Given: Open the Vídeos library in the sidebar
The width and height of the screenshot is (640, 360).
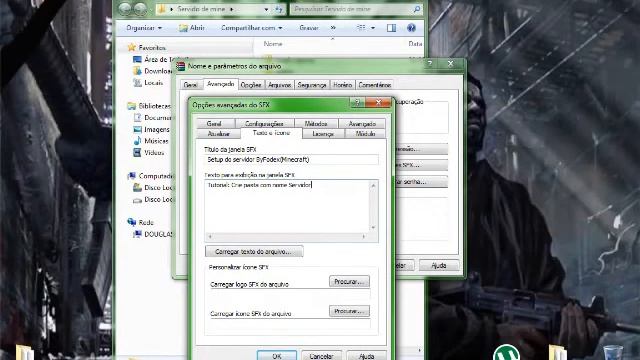Looking at the screenshot, I should tap(149, 153).
